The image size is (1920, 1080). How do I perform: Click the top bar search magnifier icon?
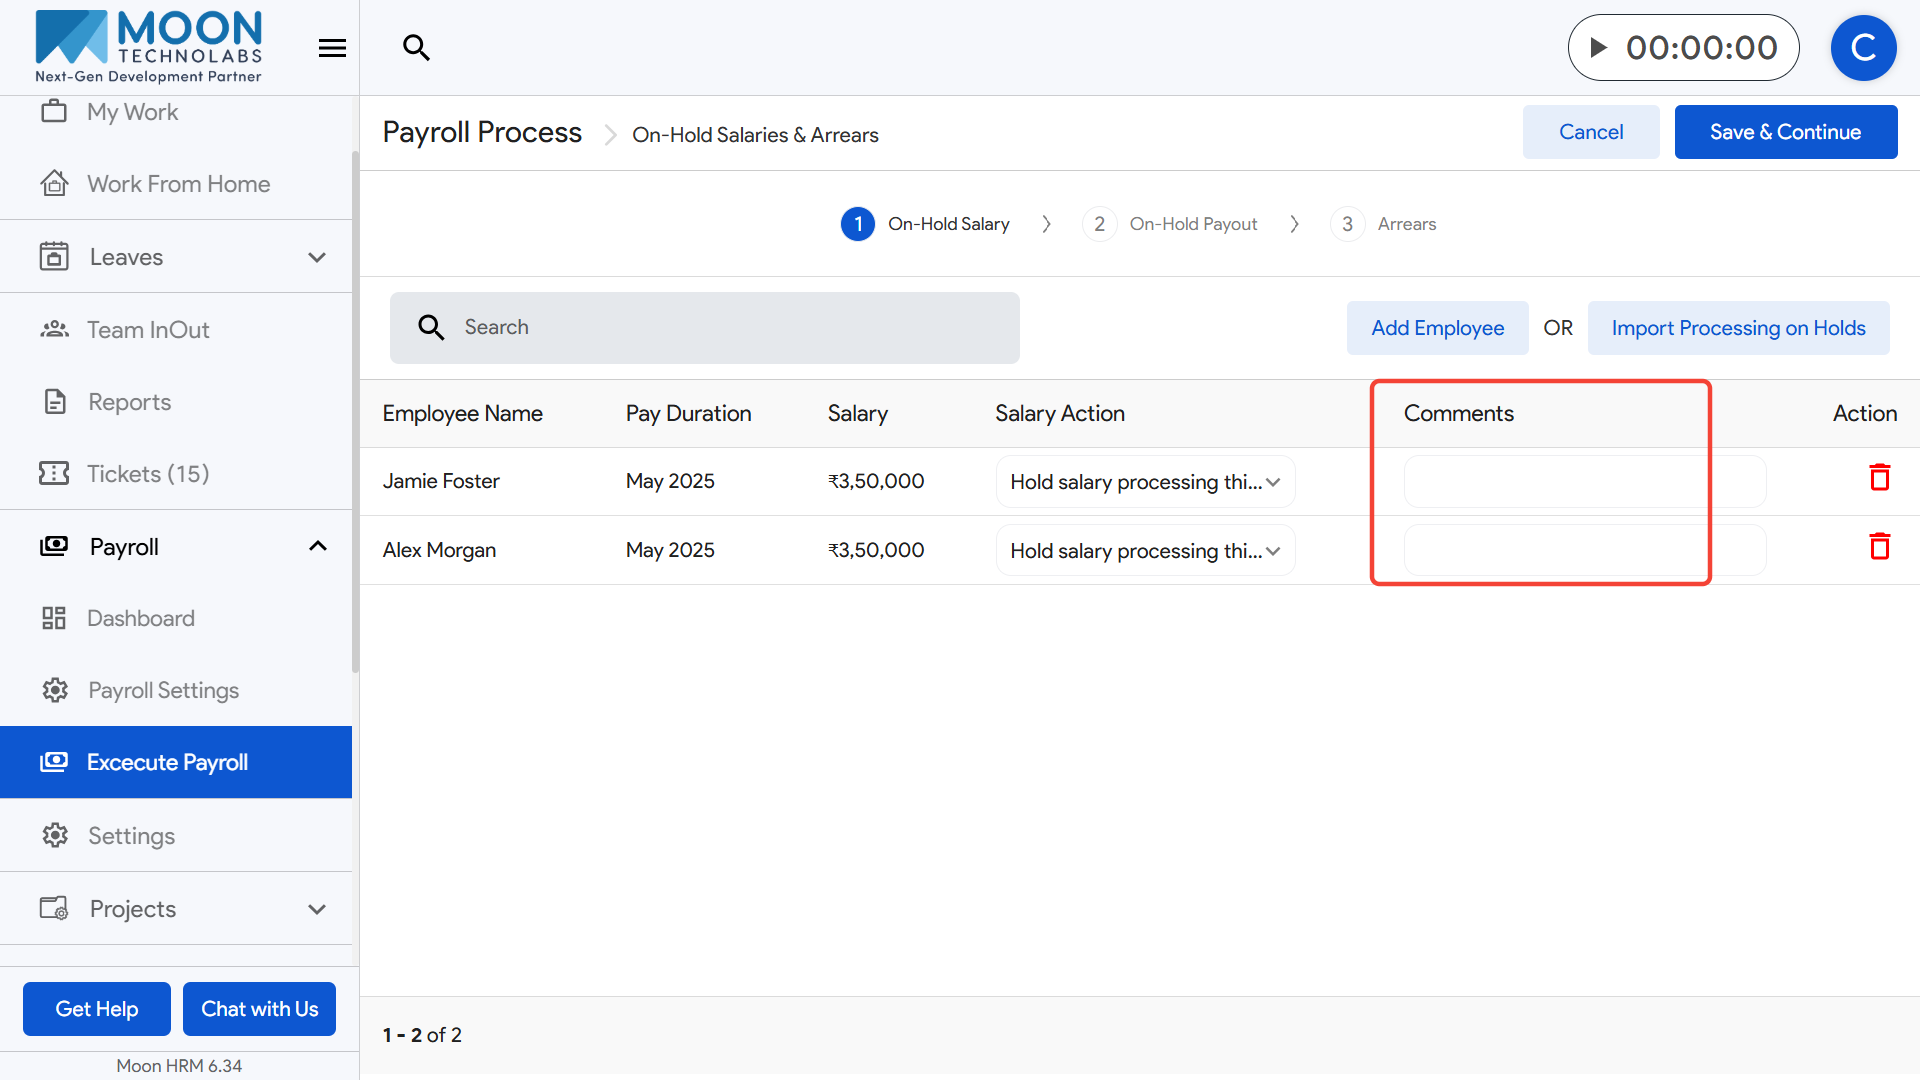click(x=416, y=47)
